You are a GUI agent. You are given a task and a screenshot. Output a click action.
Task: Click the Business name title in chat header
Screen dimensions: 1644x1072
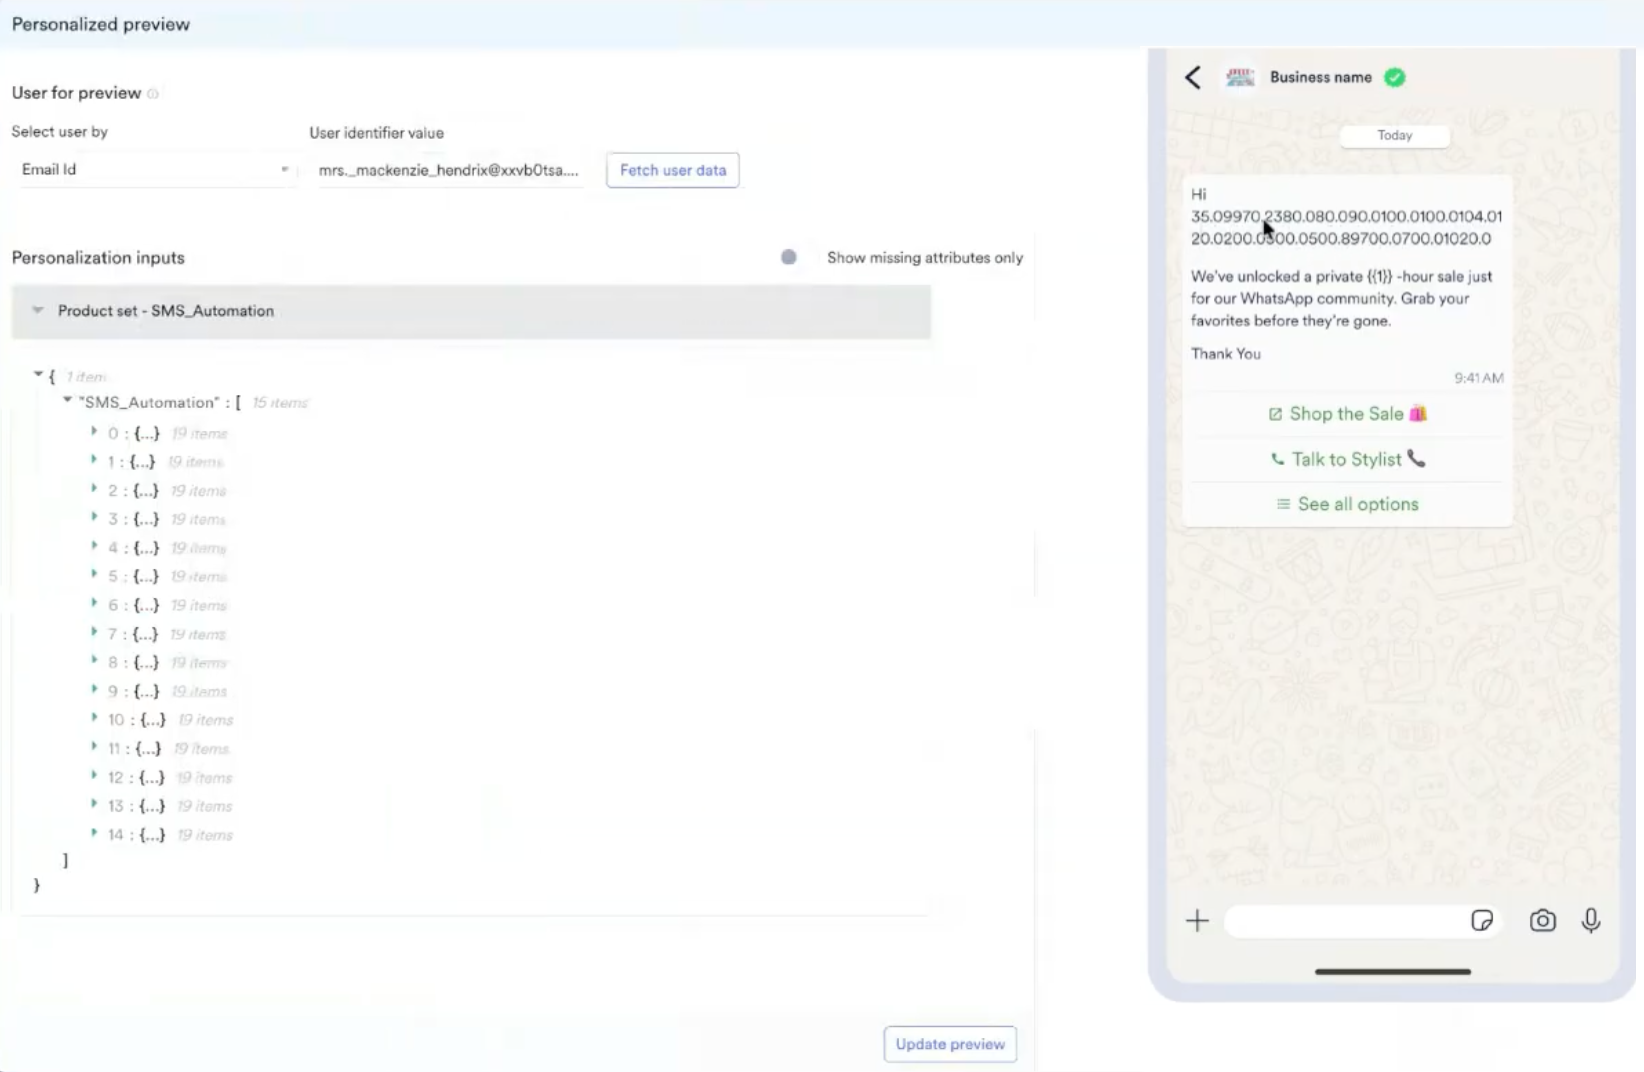1320,77
